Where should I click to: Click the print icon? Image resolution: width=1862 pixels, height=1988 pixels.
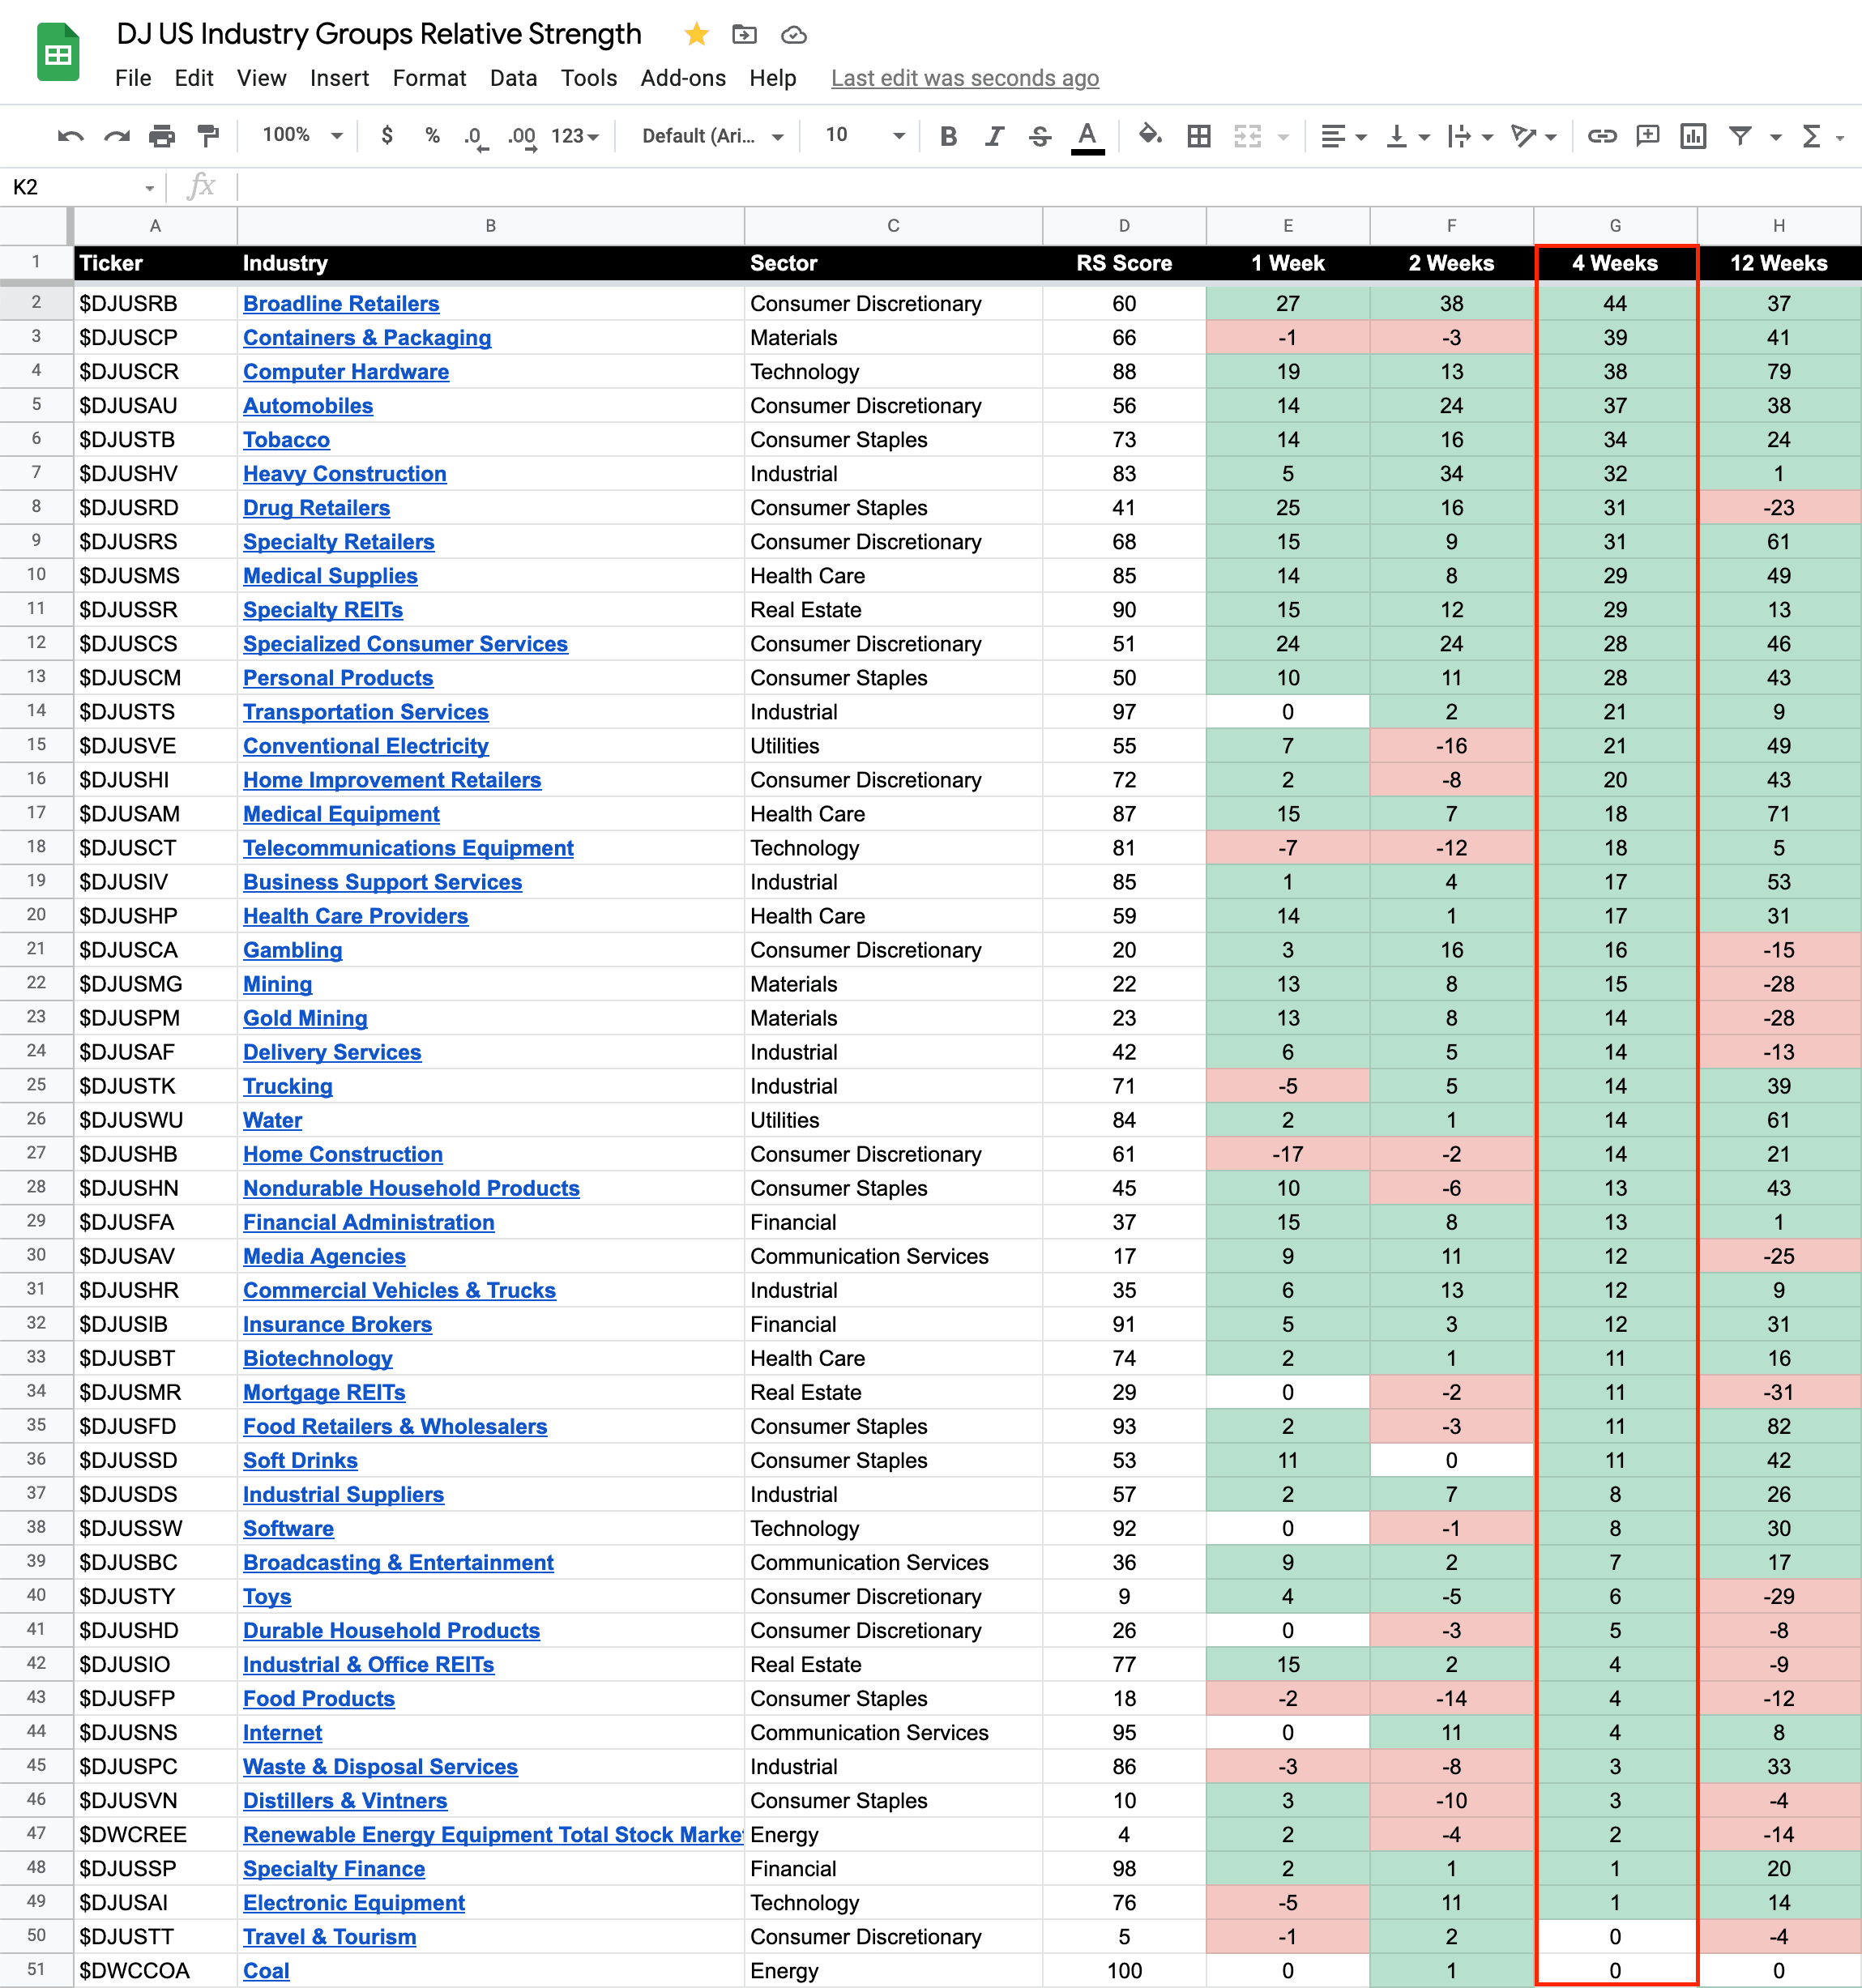coord(162,136)
